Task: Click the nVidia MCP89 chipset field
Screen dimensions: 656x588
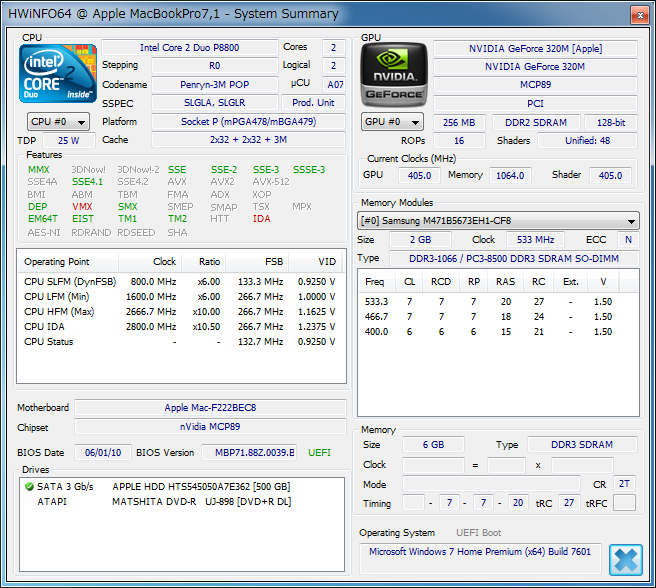Action: pyautogui.click(x=210, y=427)
